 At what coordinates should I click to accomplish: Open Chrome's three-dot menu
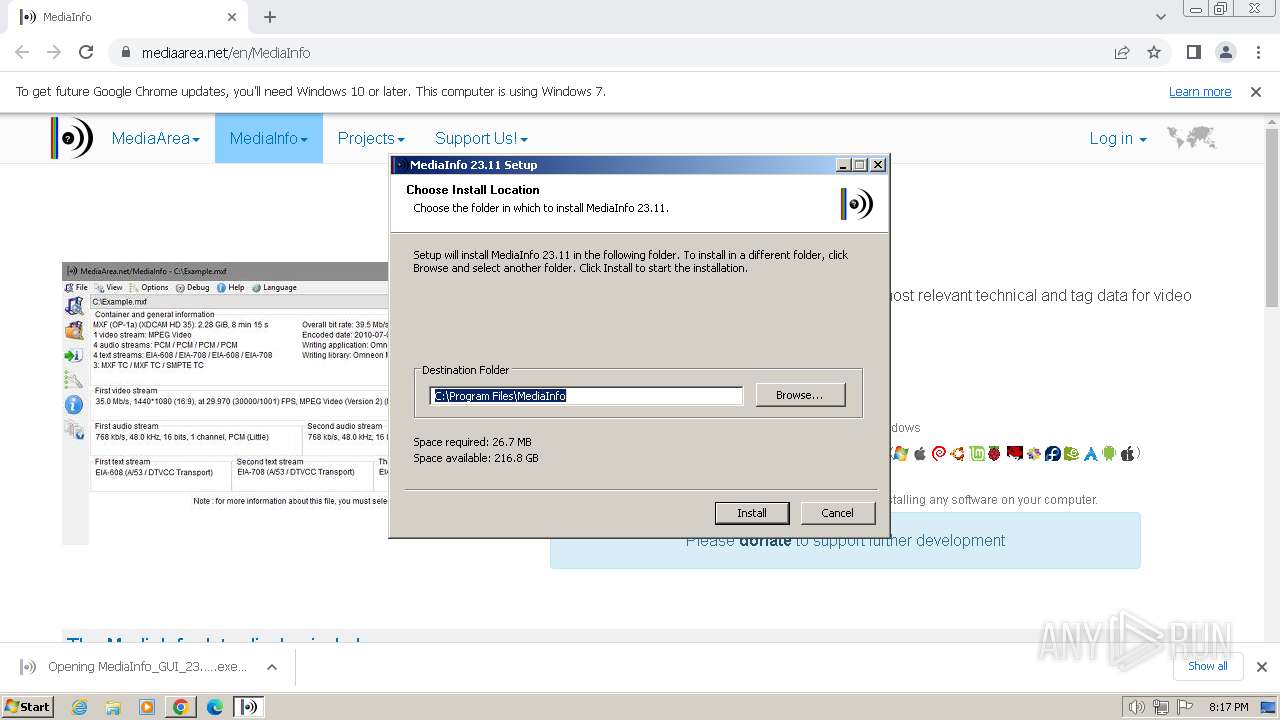pyautogui.click(x=1258, y=52)
